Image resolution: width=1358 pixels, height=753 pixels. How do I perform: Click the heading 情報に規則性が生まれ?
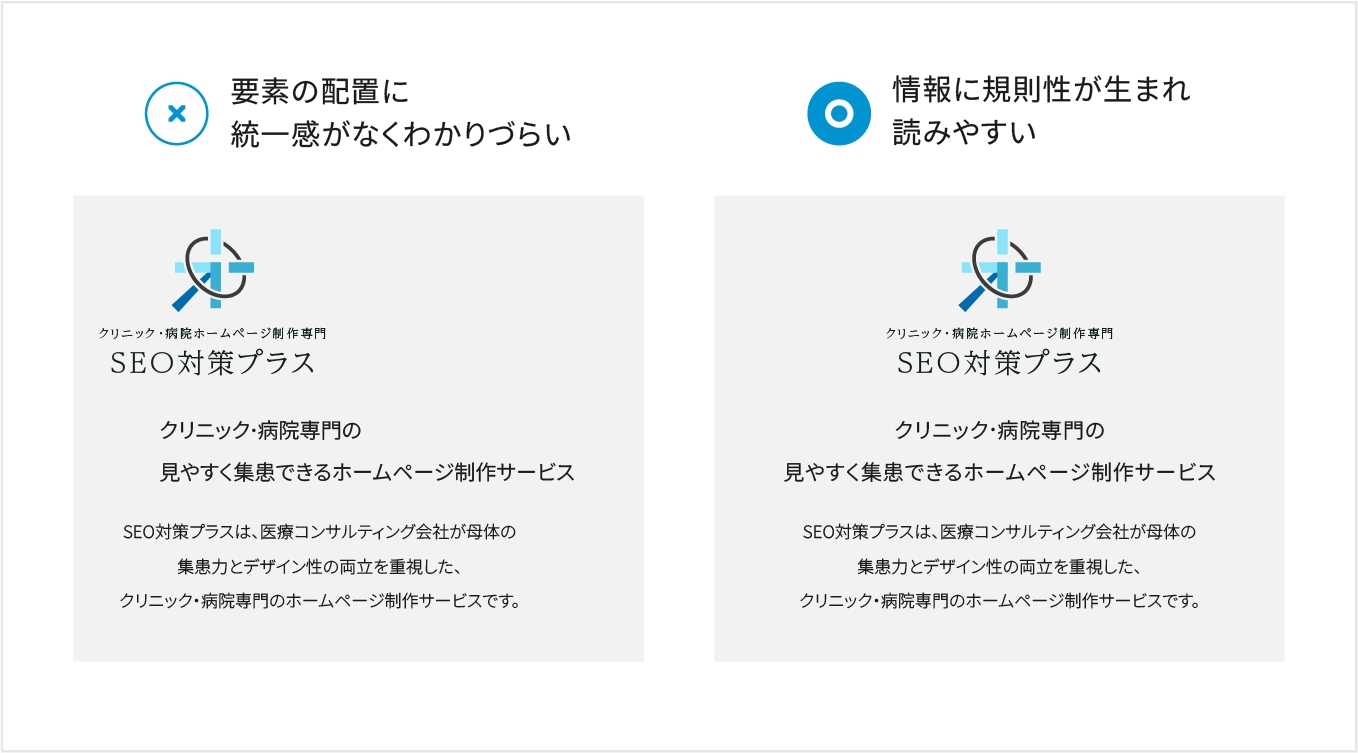[1042, 91]
